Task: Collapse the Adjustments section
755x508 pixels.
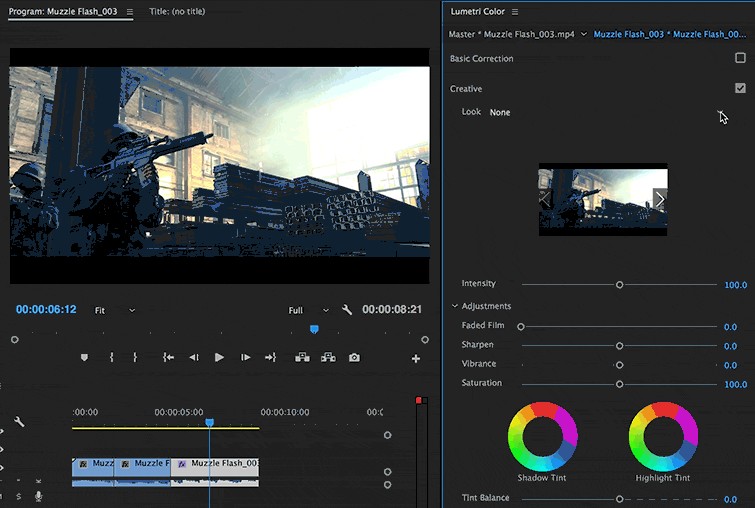Action: [x=456, y=306]
